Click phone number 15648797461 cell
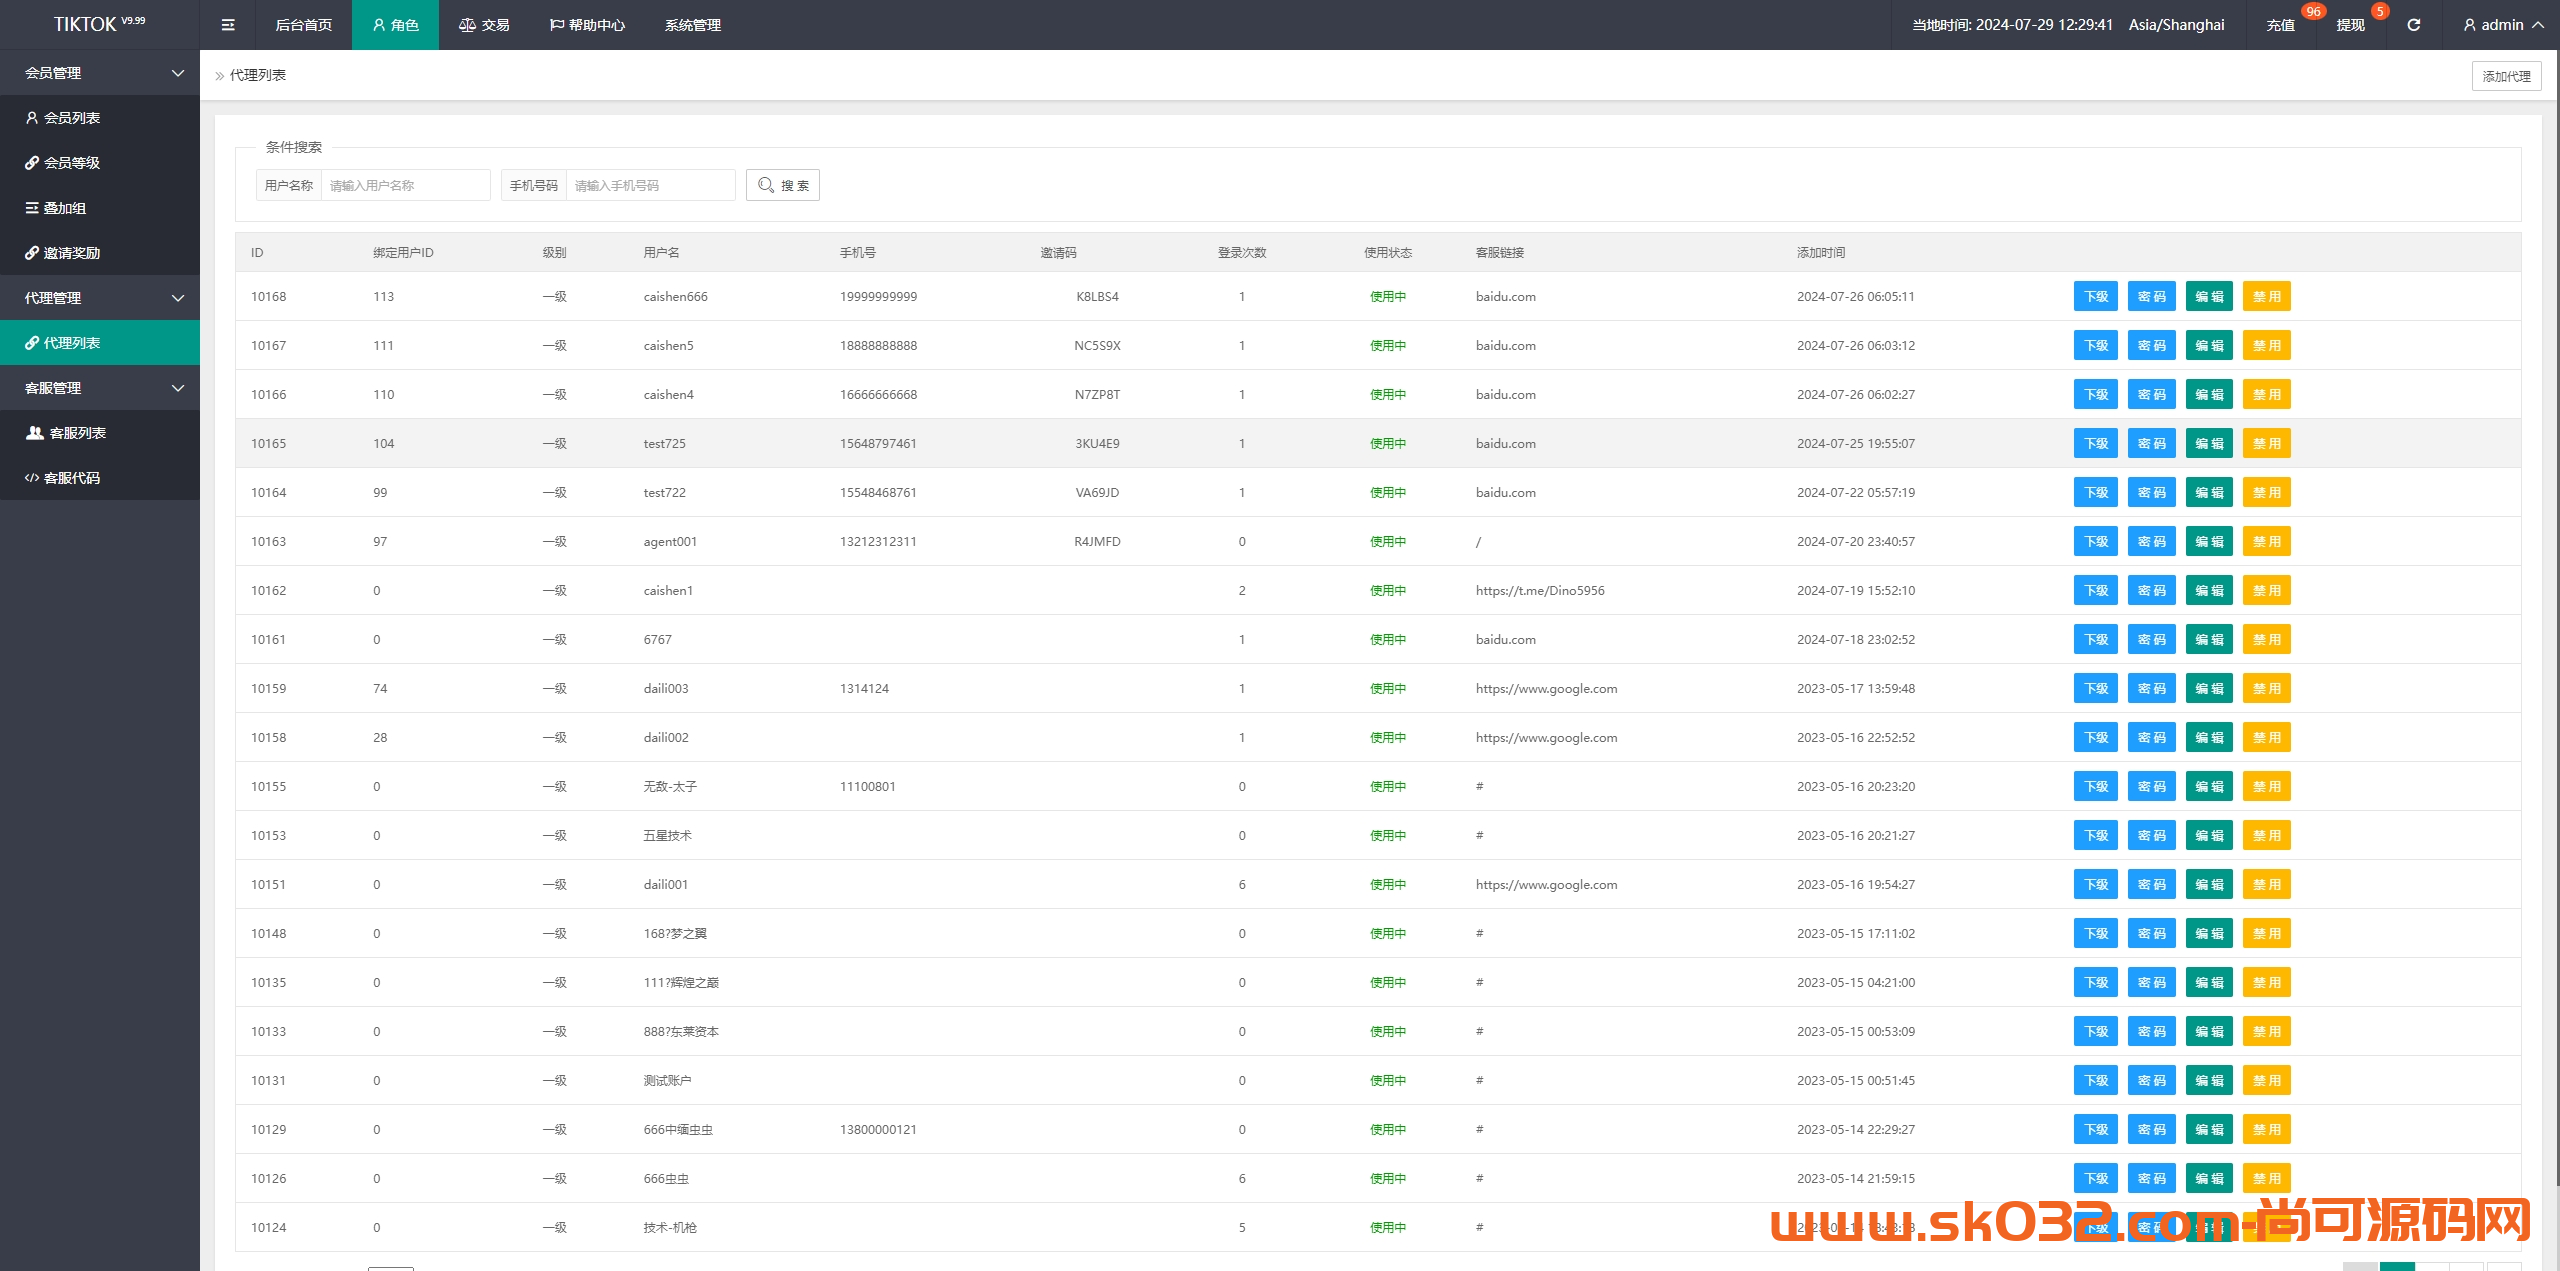The image size is (2560, 1271). (x=878, y=443)
